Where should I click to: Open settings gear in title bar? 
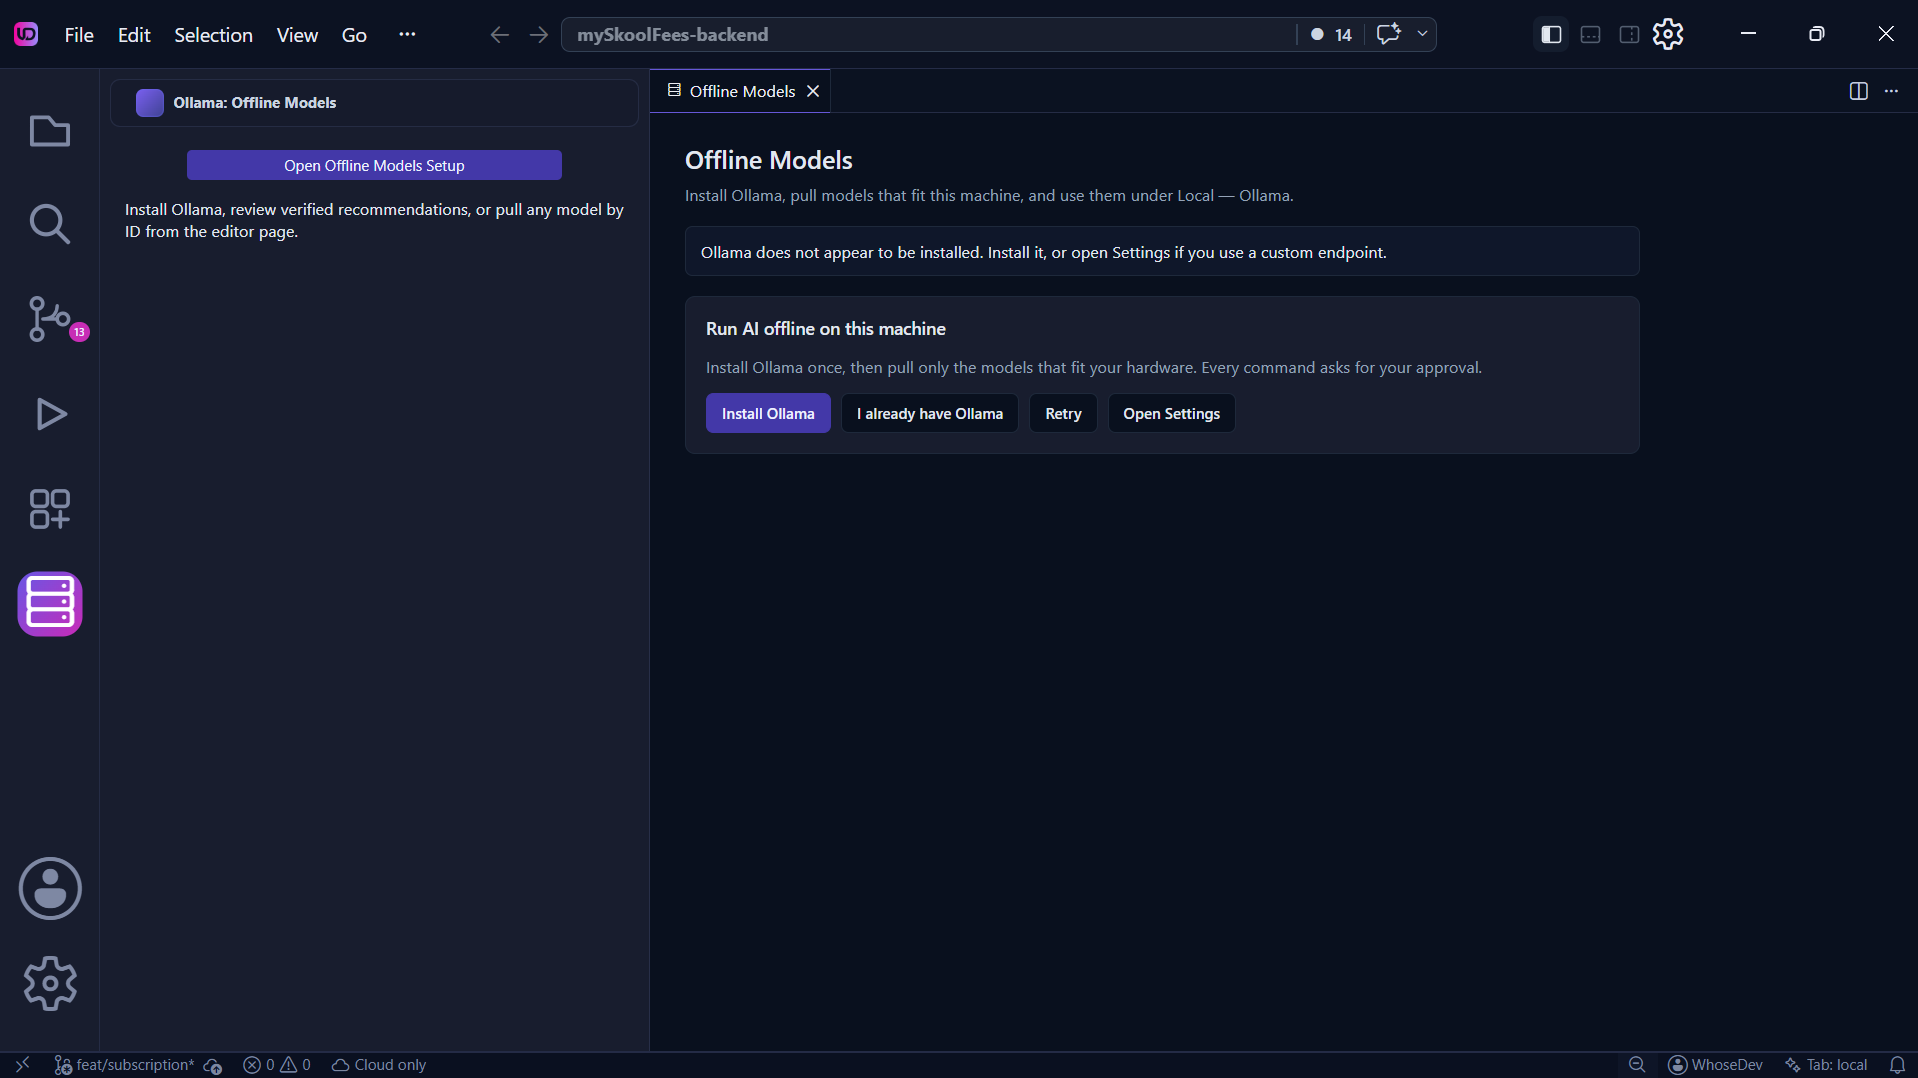(1668, 34)
